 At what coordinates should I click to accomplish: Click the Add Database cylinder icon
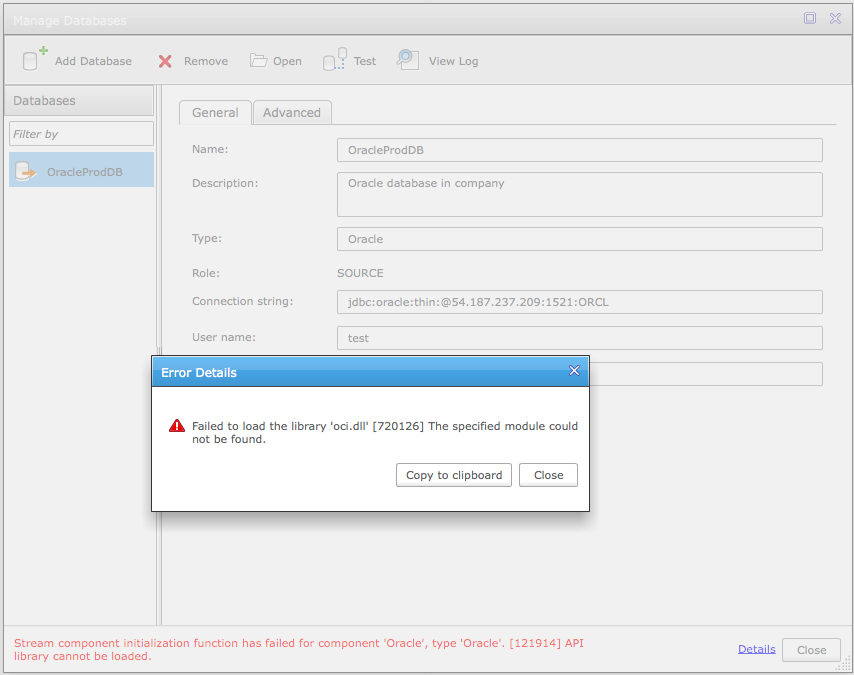coord(35,59)
